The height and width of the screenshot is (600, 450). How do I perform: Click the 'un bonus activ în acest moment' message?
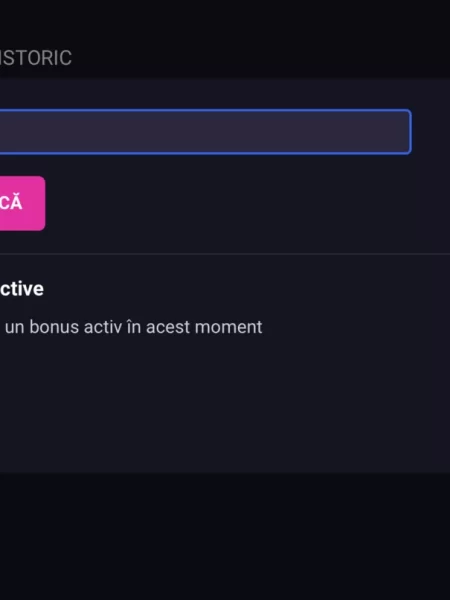tap(134, 327)
